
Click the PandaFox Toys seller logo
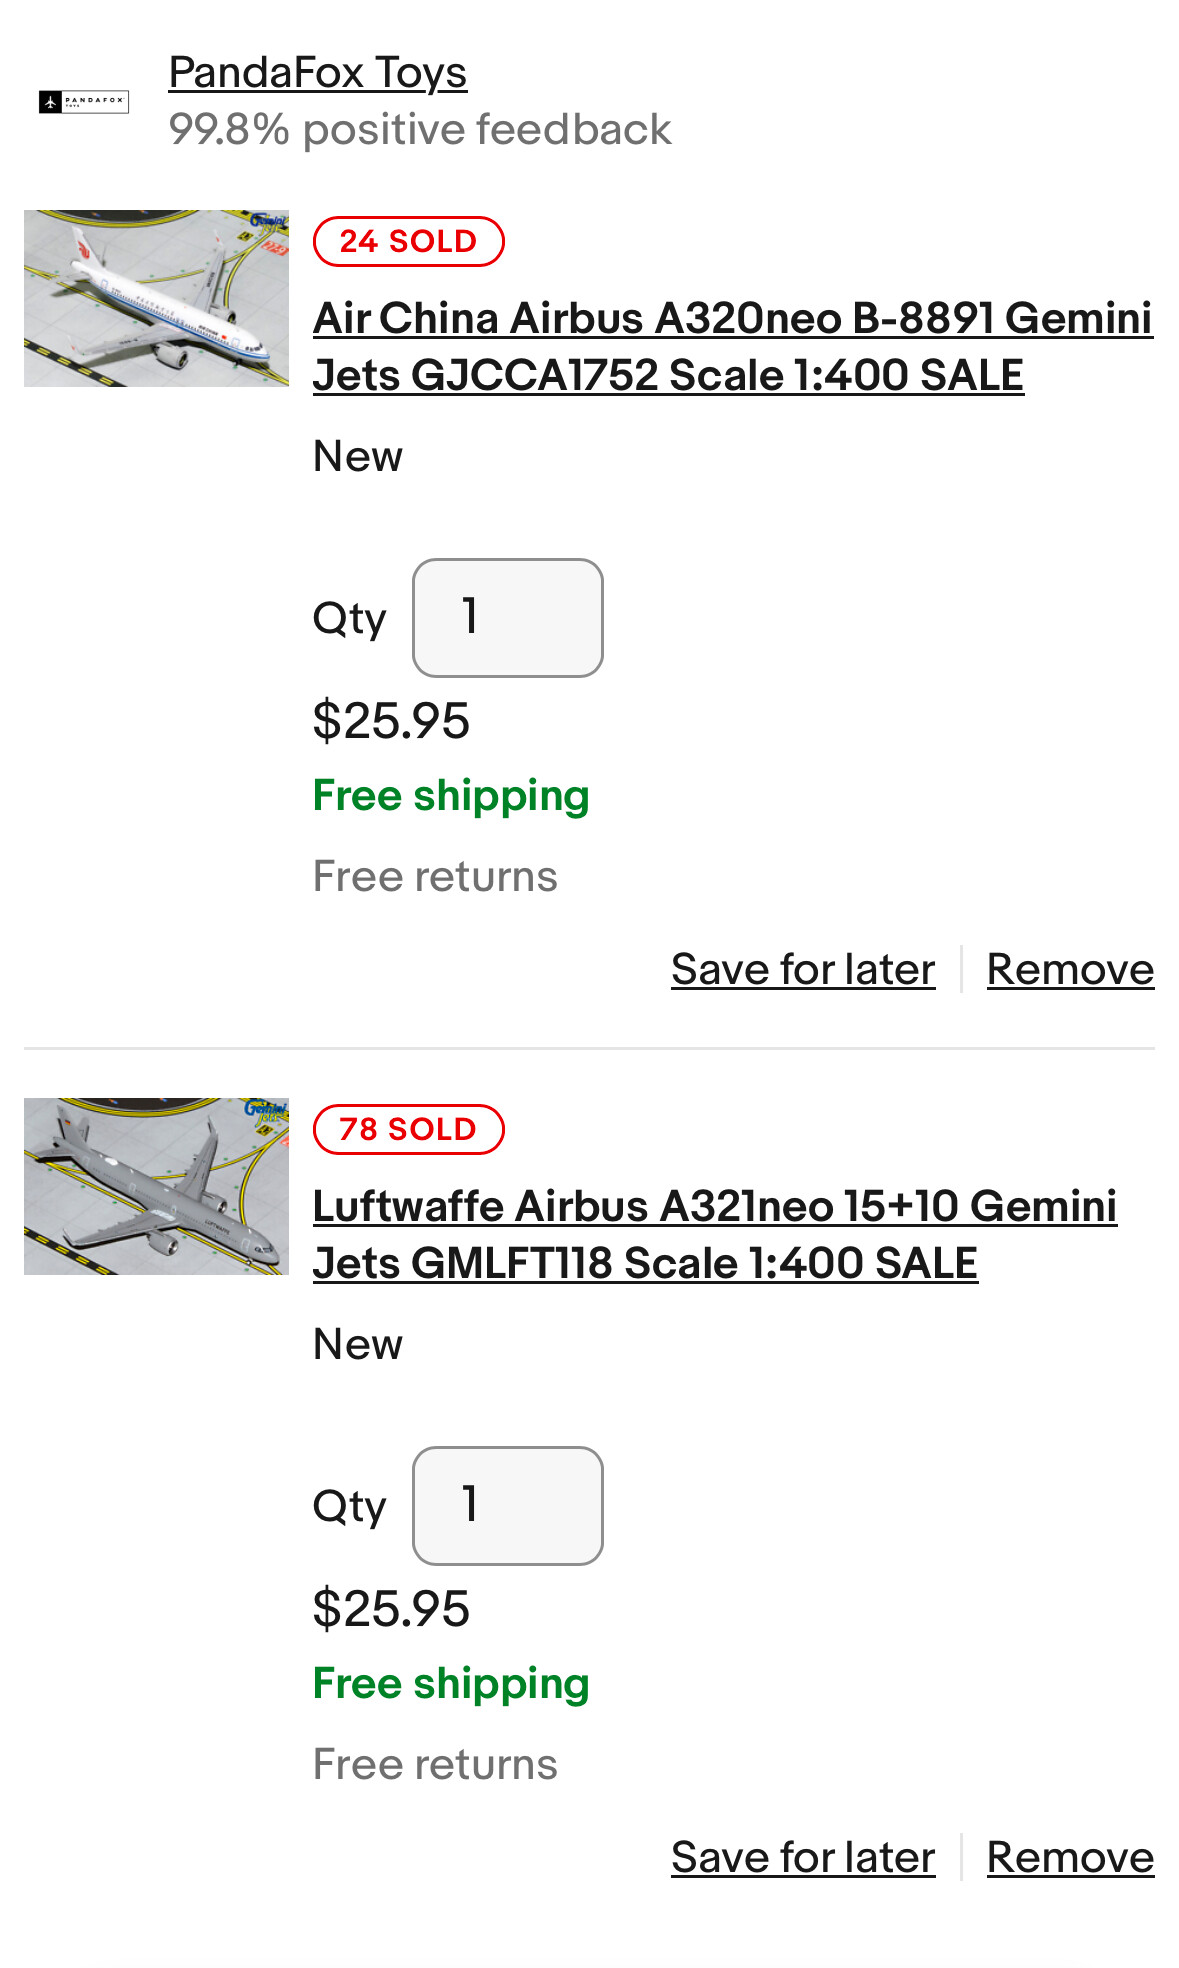(x=84, y=102)
